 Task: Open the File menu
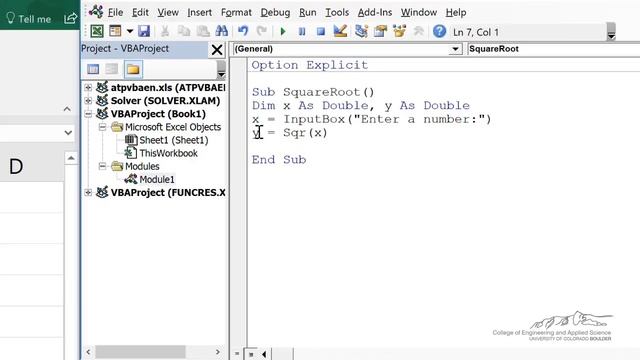115,13
